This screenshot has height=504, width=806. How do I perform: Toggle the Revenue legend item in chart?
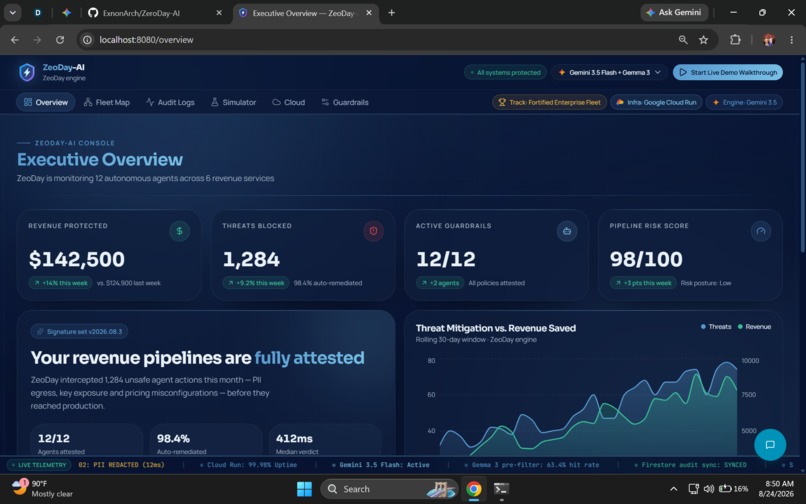pyautogui.click(x=754, y=327)
